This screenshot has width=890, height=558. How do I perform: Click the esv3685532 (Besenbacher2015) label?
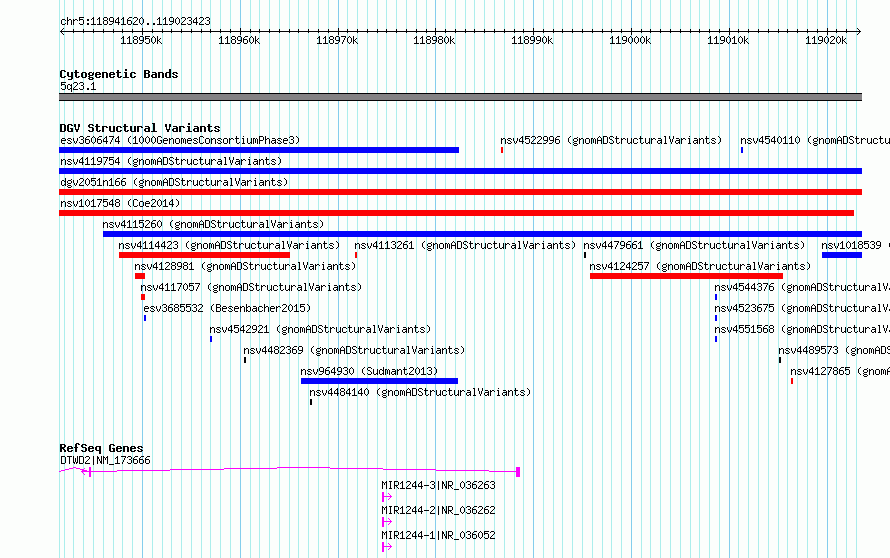(227, 308)
